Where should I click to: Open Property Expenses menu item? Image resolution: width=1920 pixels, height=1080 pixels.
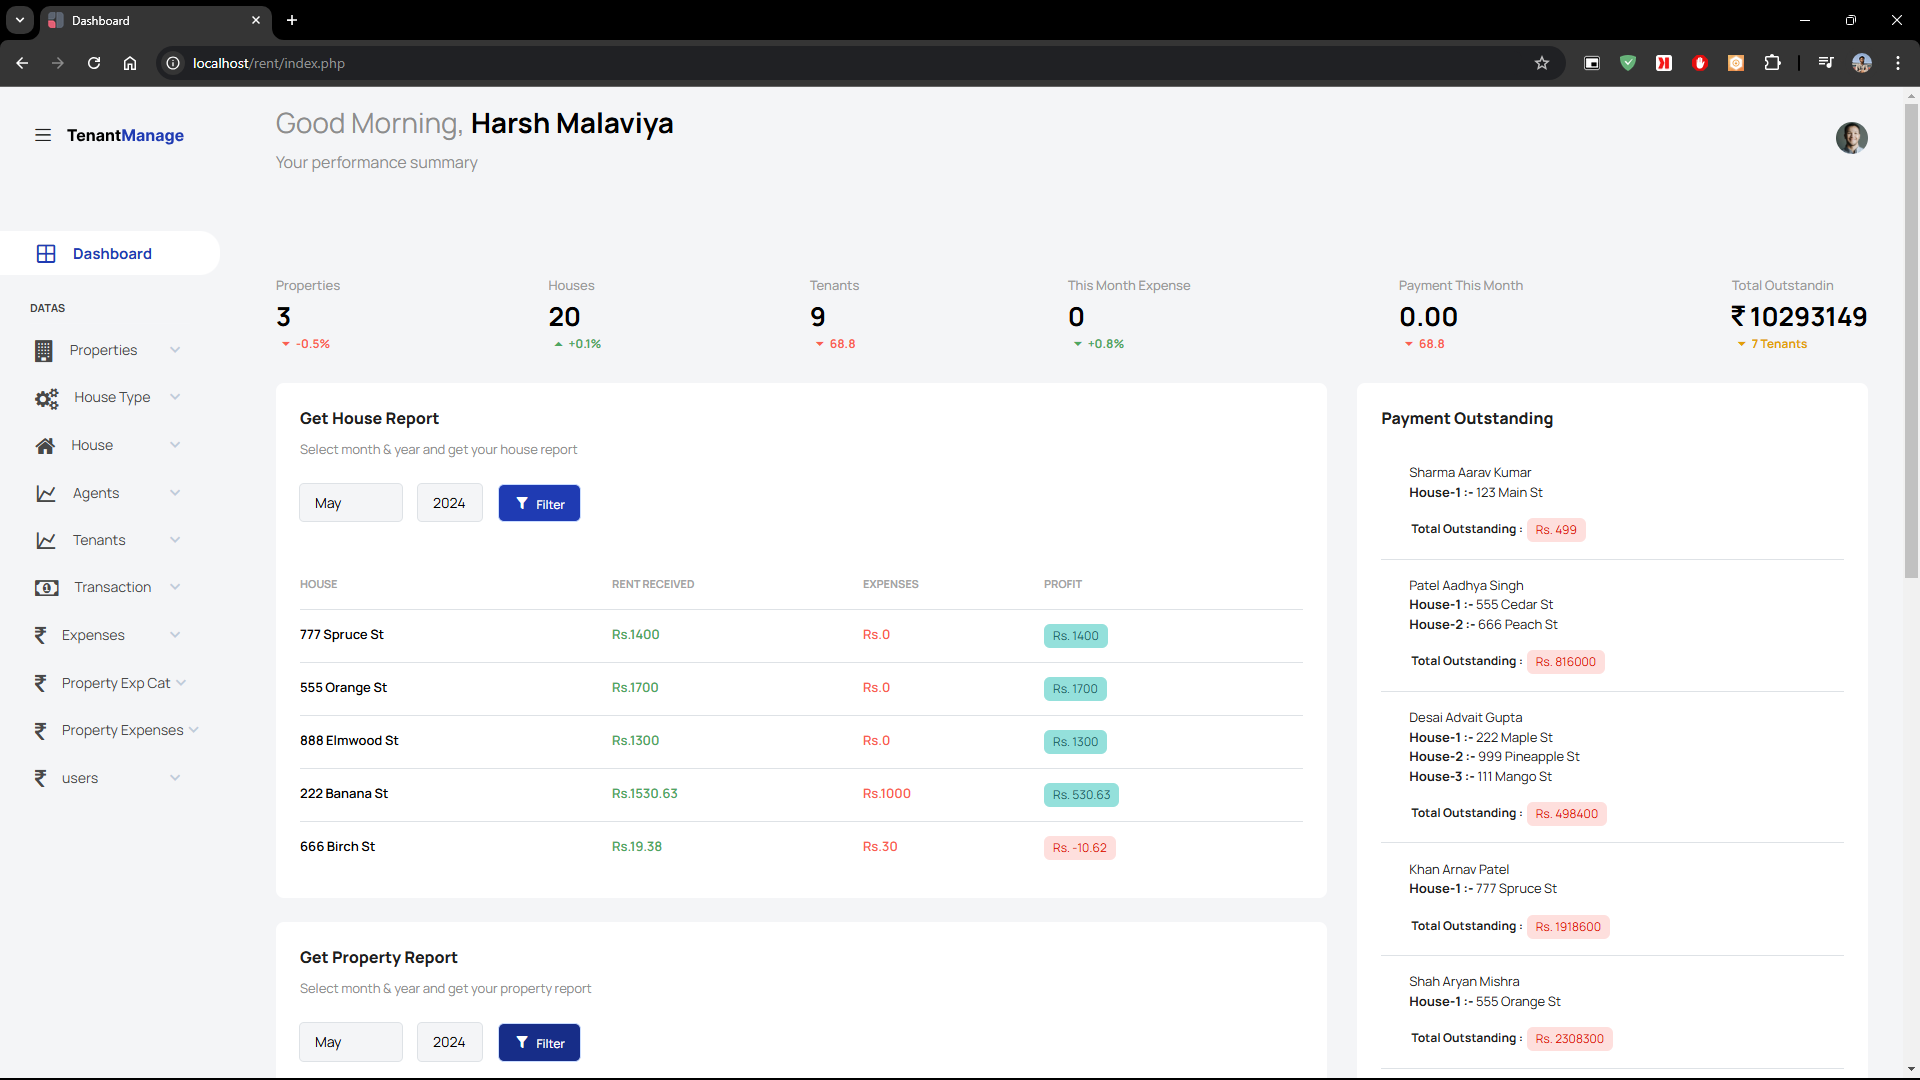pos(122,731)
